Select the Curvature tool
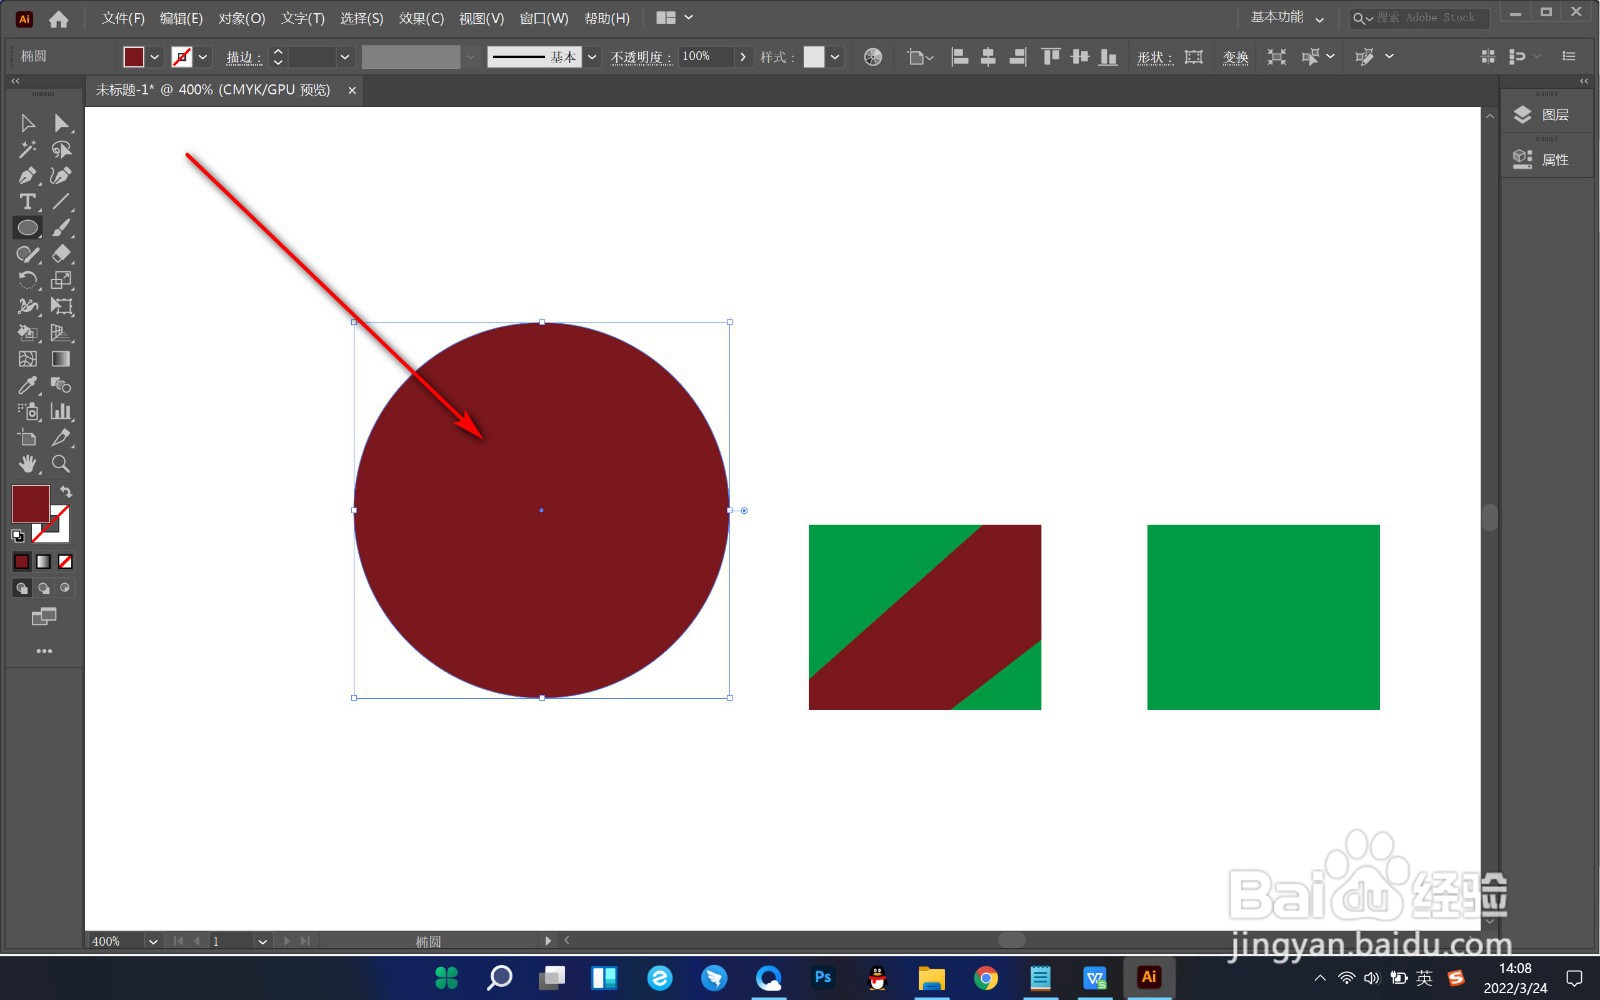Image resolution: width=1600 pixels, height=1000 pixels. tap(62, 176)
